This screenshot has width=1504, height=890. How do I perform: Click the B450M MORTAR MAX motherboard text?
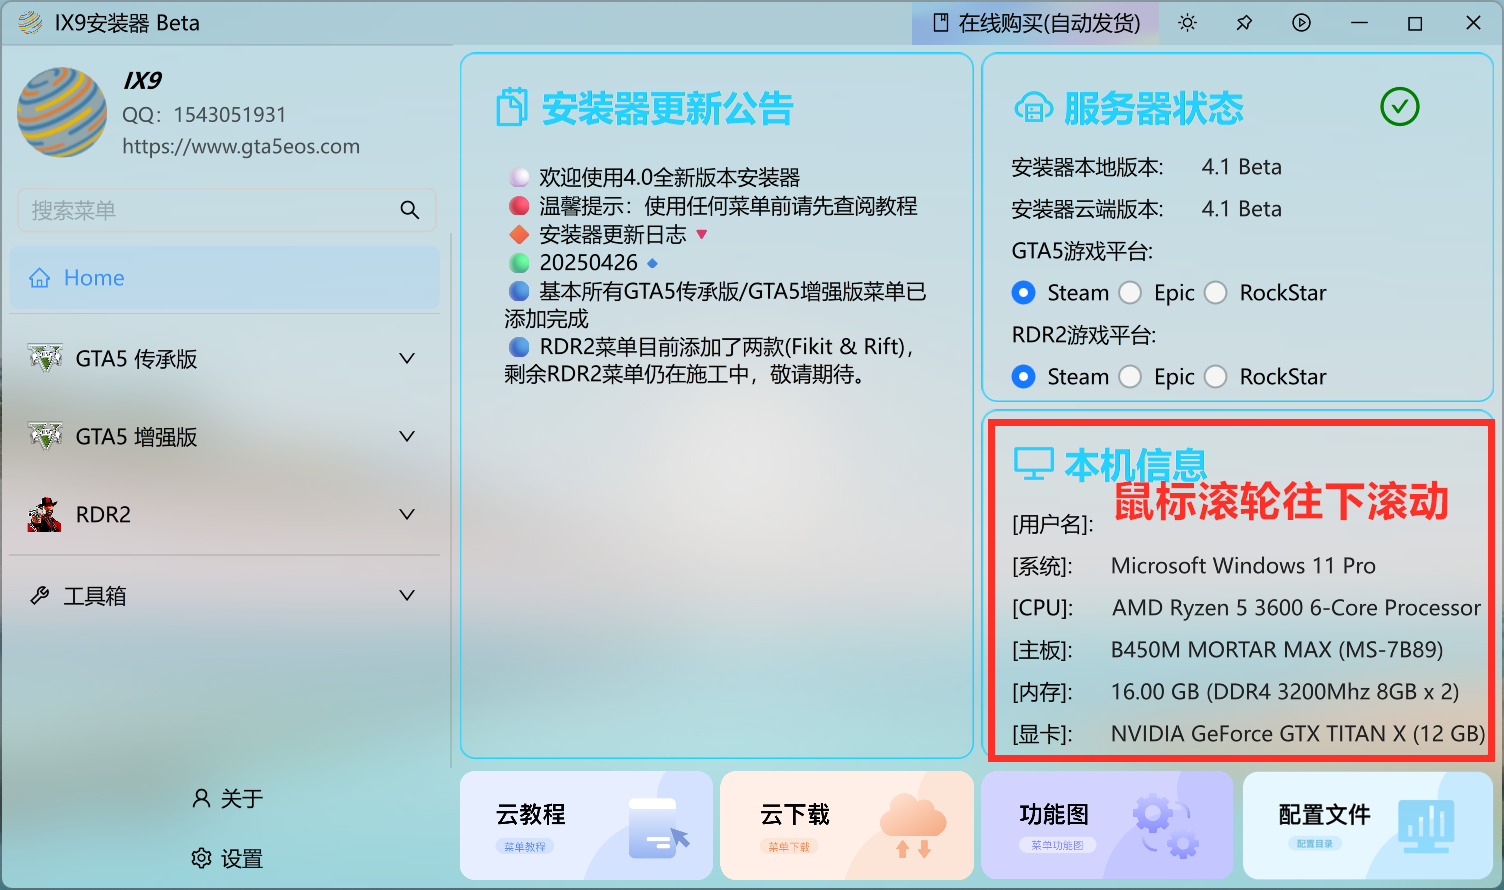[1277, 650]
